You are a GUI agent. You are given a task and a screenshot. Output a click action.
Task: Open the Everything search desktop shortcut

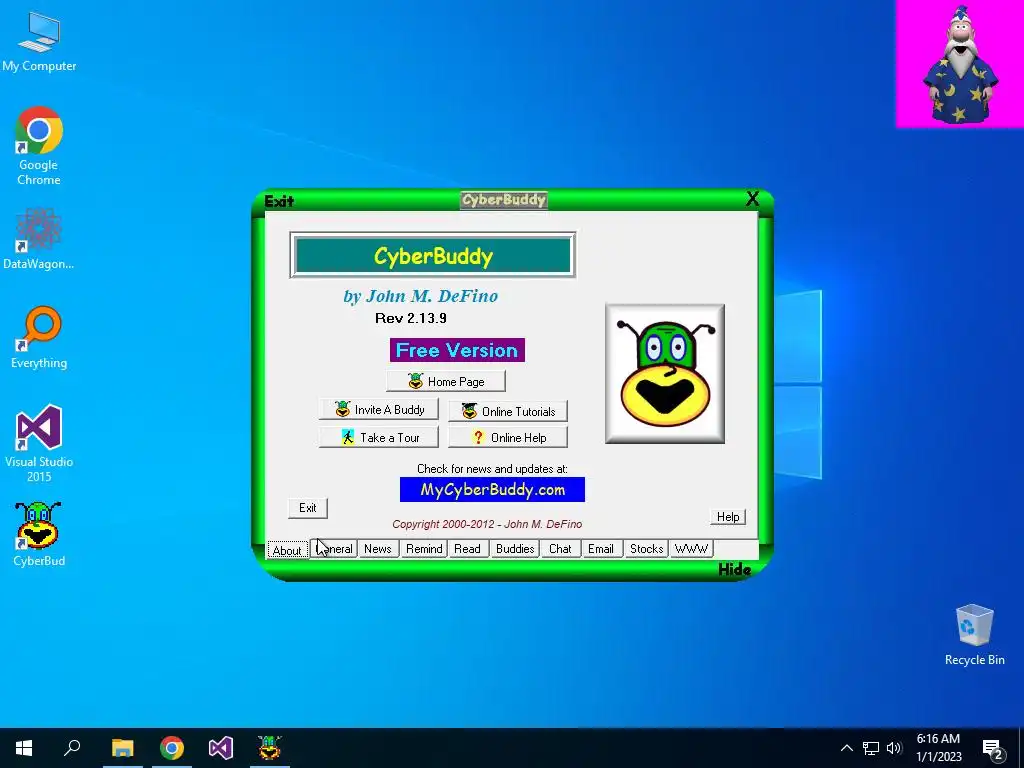39,337
